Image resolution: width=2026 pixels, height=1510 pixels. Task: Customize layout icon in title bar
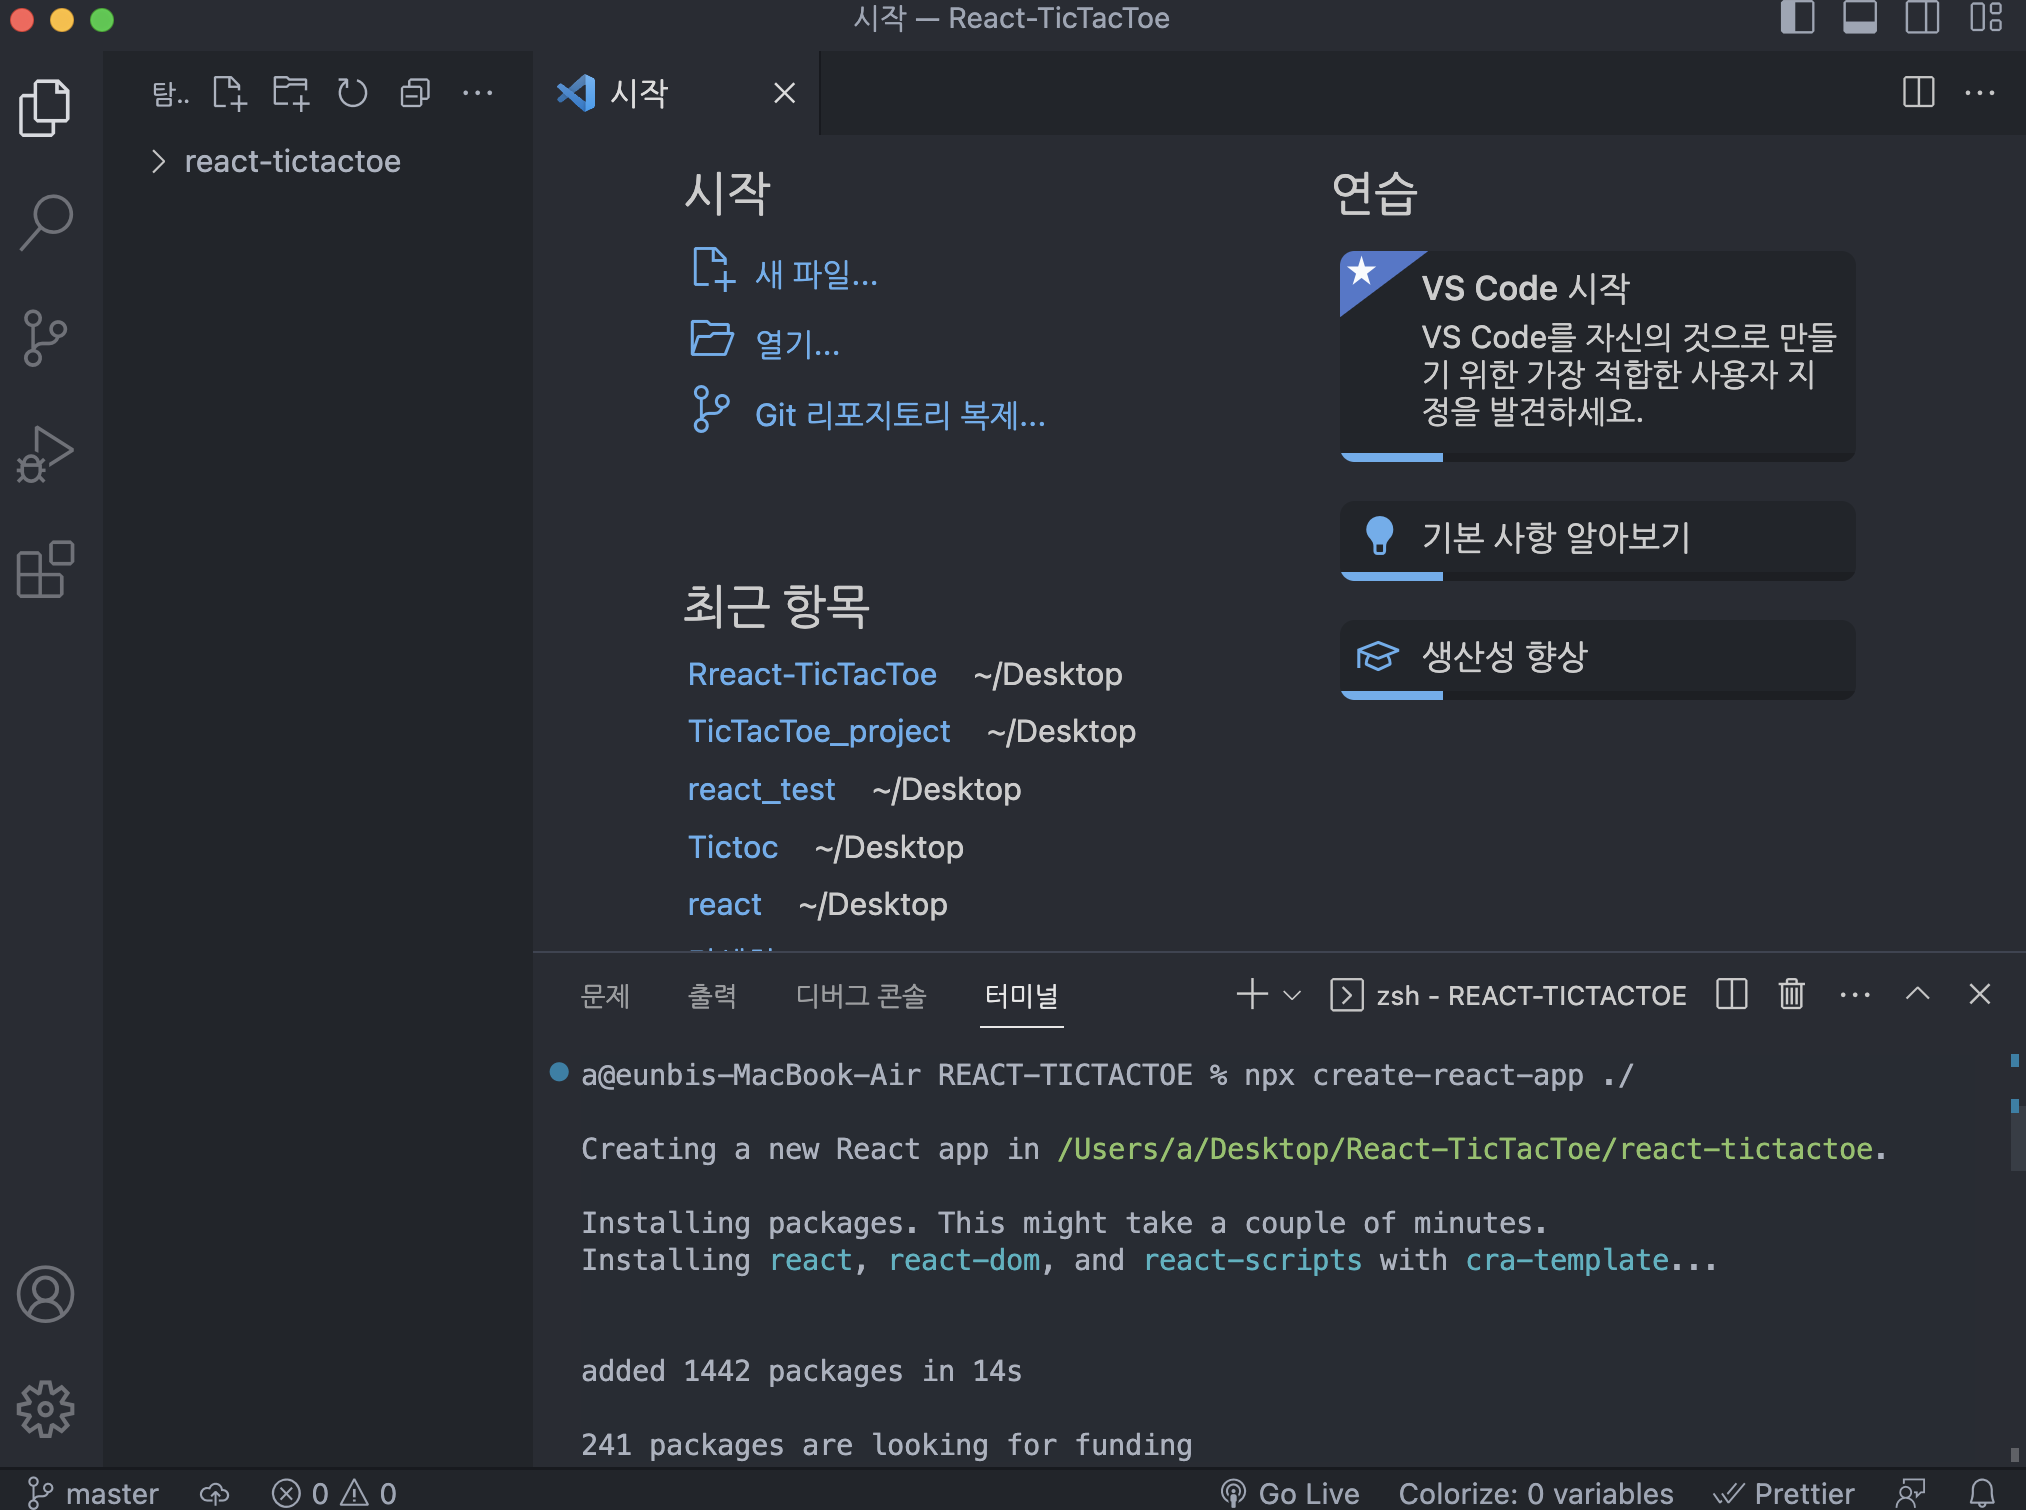tap(1986, 18)
